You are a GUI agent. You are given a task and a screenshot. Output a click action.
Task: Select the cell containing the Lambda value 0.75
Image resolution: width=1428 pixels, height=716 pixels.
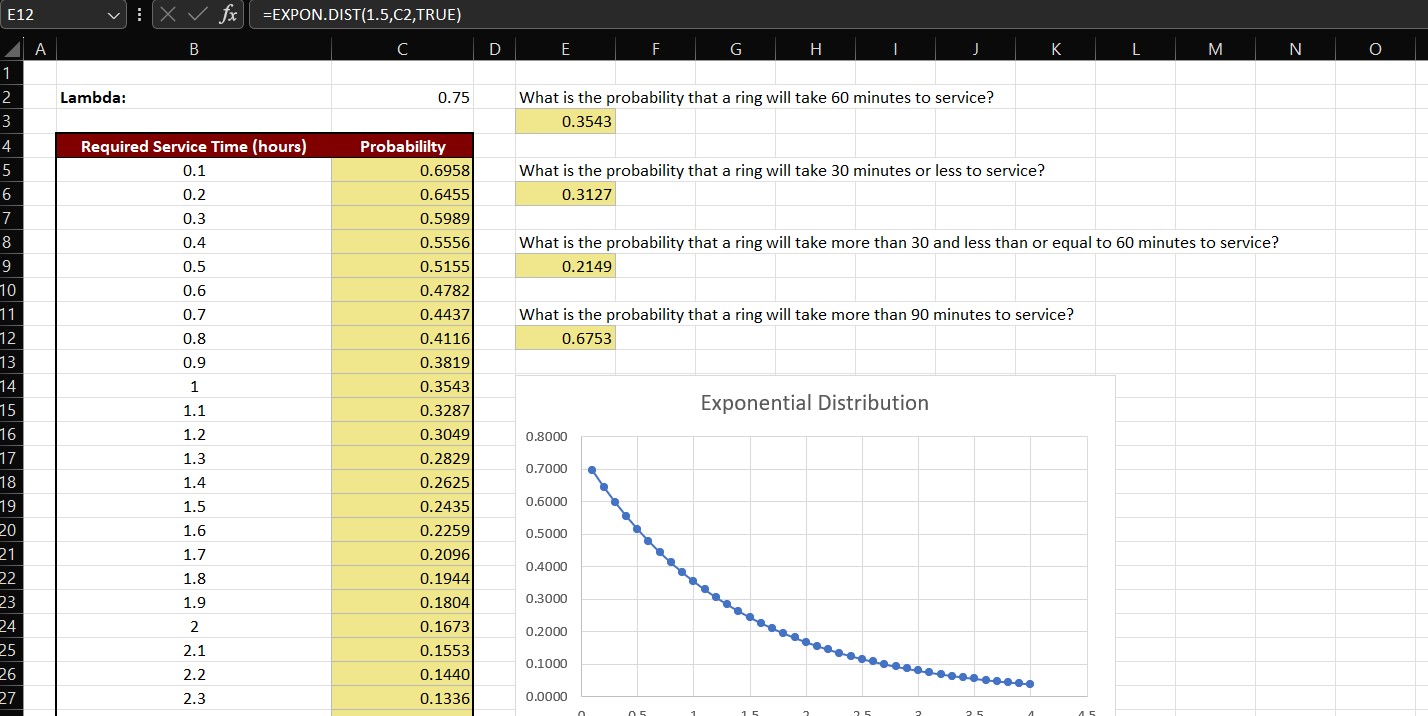[401, 97]
